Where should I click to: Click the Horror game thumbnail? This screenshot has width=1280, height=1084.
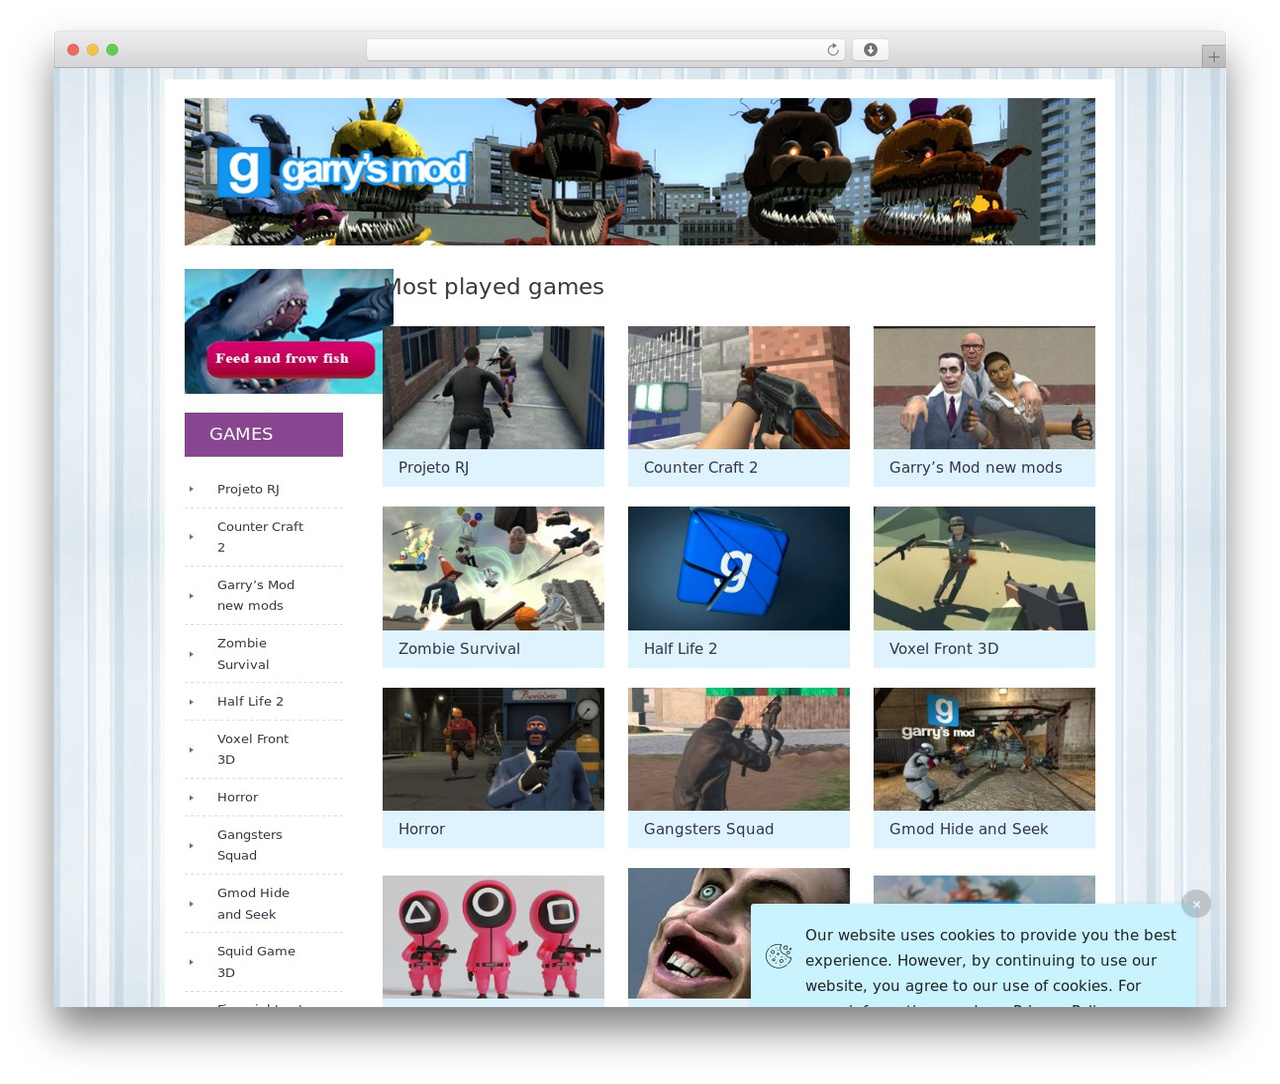493,749
